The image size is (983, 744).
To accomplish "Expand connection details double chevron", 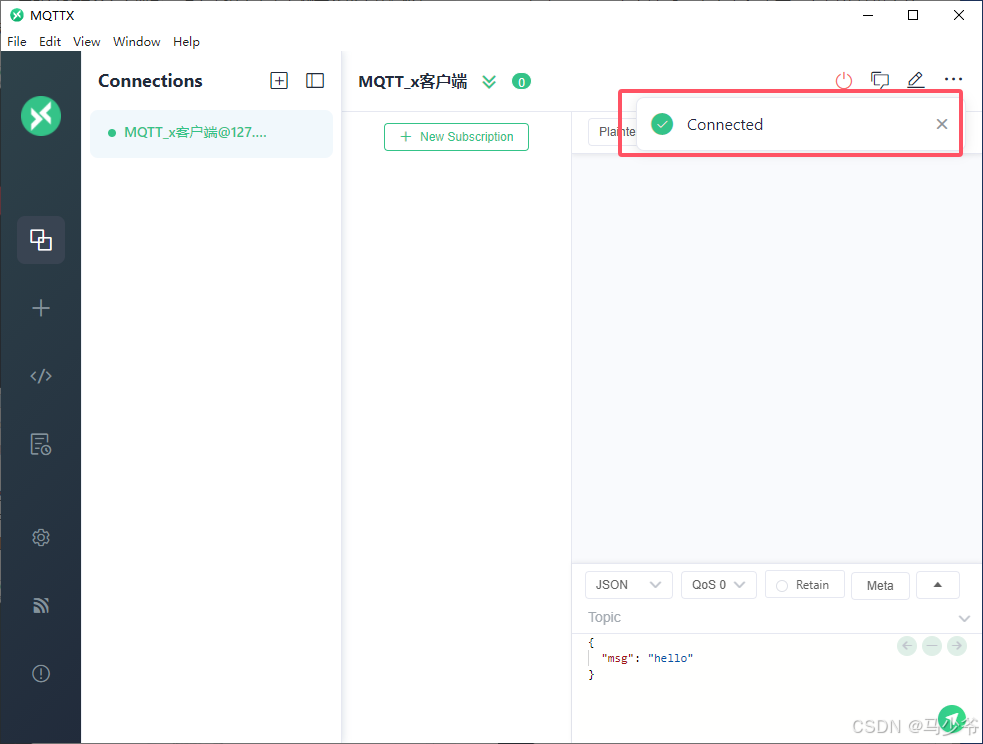I will [x=489, y=81].
